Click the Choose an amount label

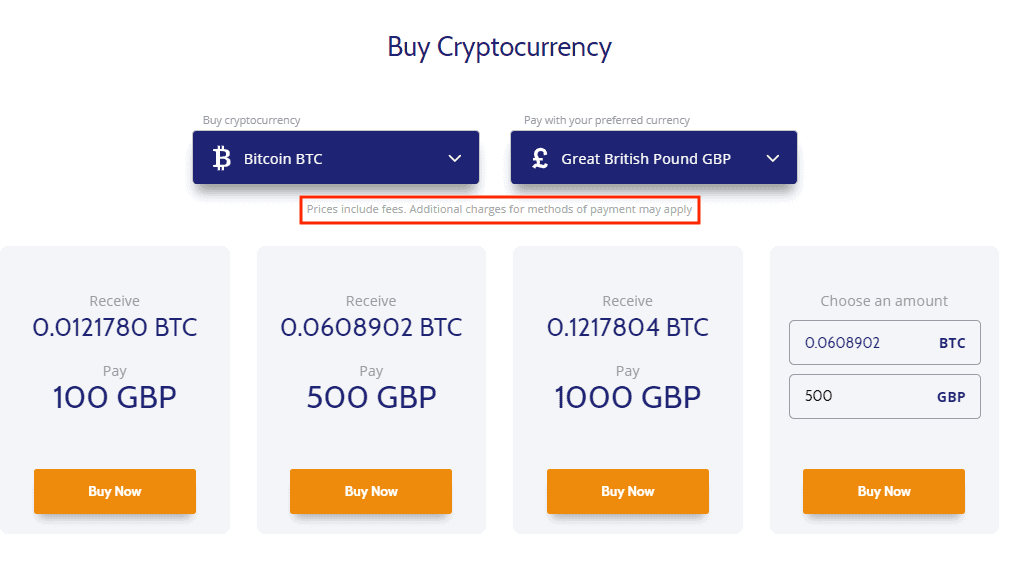(884, 301)
